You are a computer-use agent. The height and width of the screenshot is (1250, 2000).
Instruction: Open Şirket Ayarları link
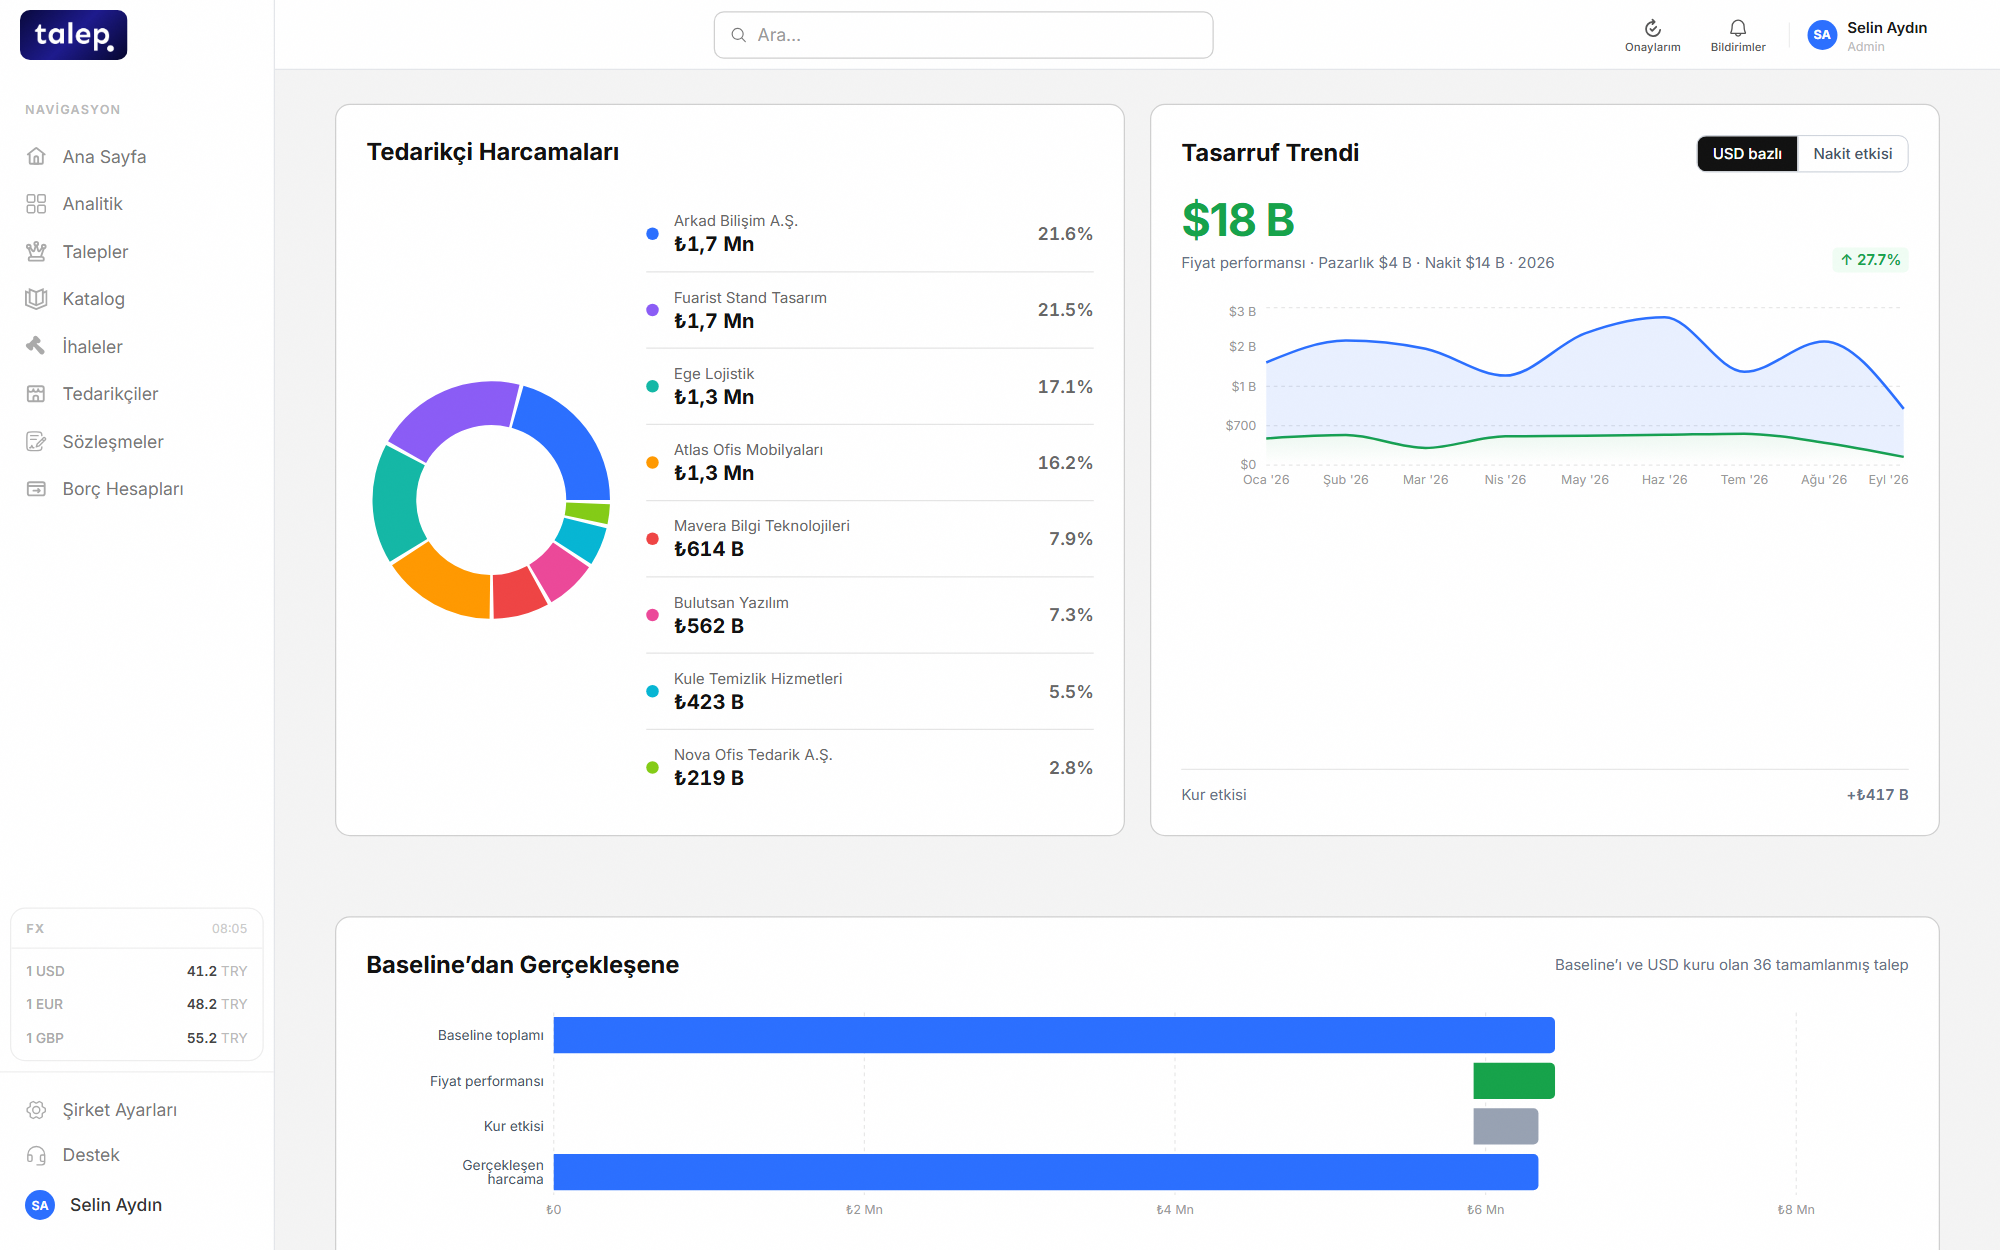[119, 1110]
